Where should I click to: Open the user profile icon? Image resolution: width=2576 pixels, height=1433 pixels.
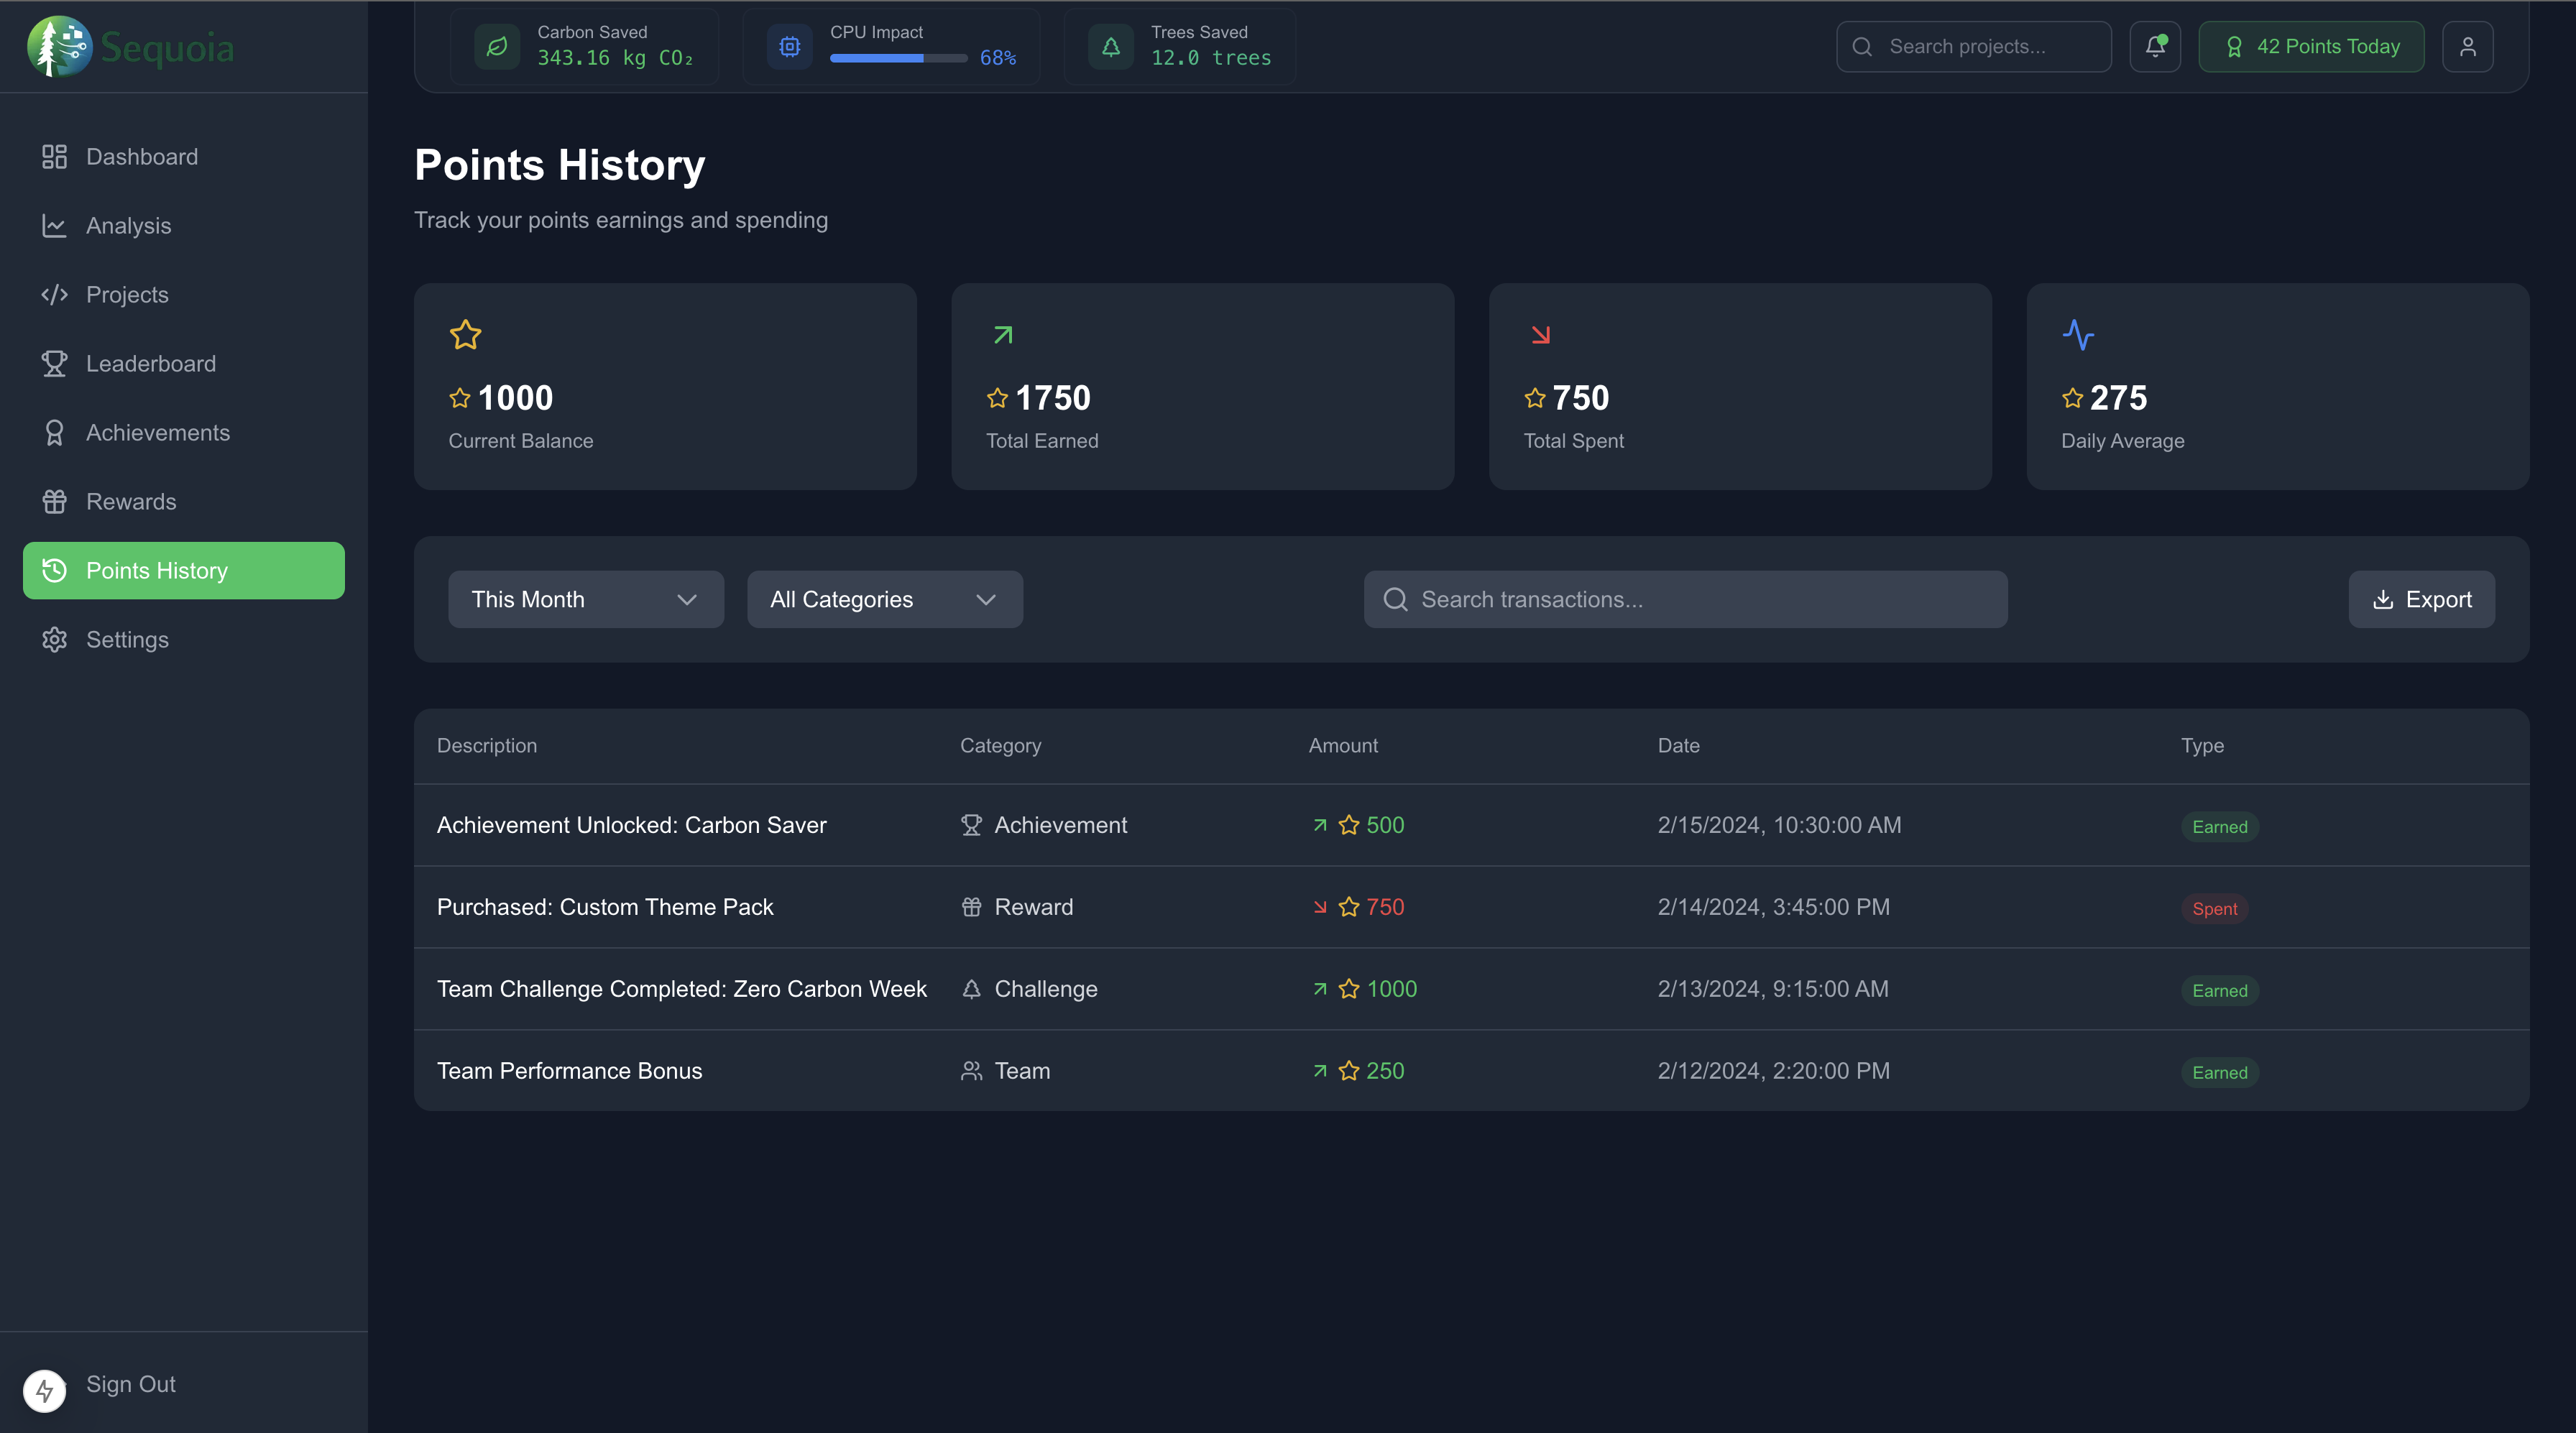tap(2467, 47)
